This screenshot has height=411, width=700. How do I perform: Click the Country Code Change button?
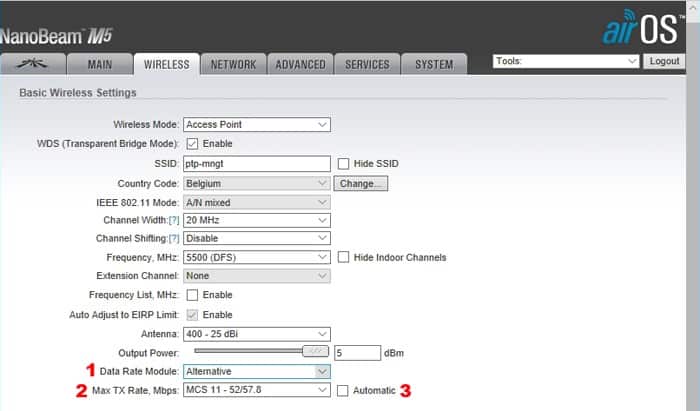point(361,183)
